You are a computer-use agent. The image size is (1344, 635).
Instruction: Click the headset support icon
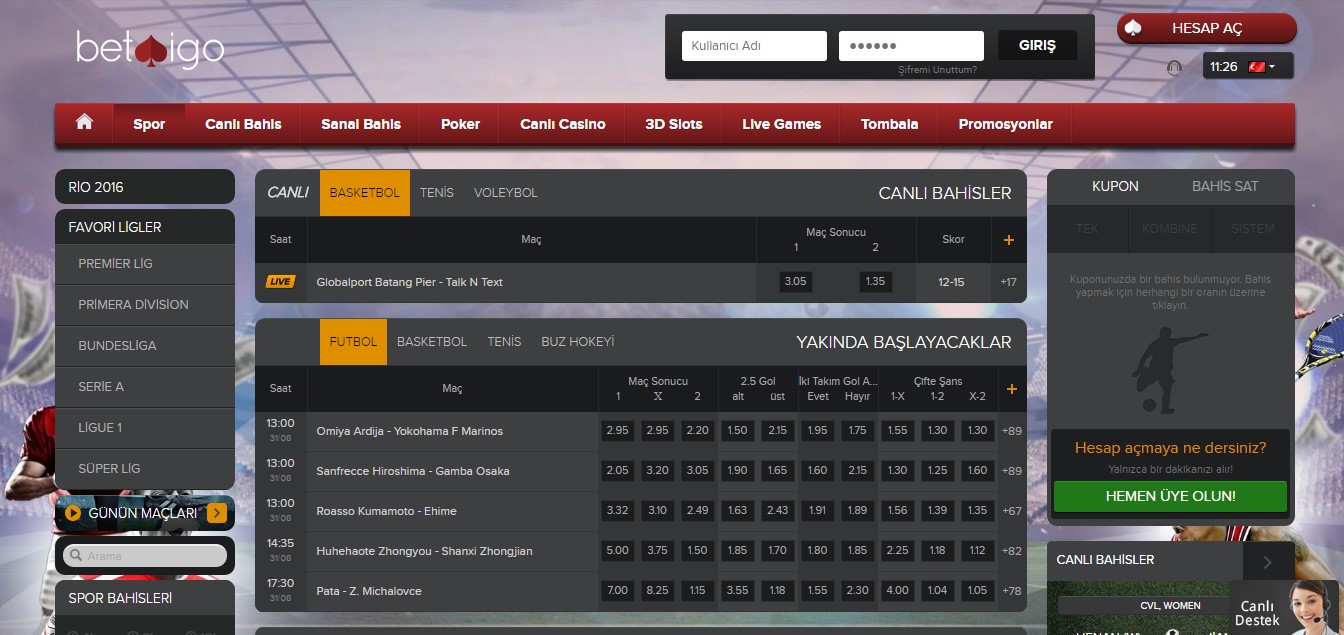[1174, 67]
